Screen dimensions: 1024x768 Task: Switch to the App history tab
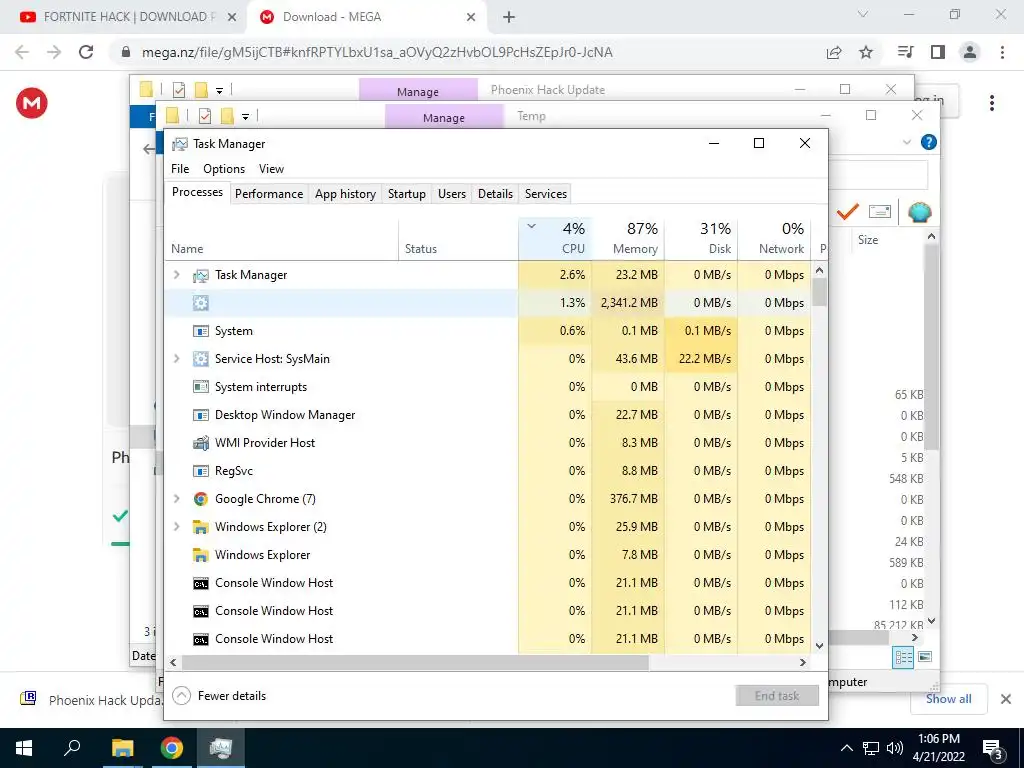click(x=345, y=194)
